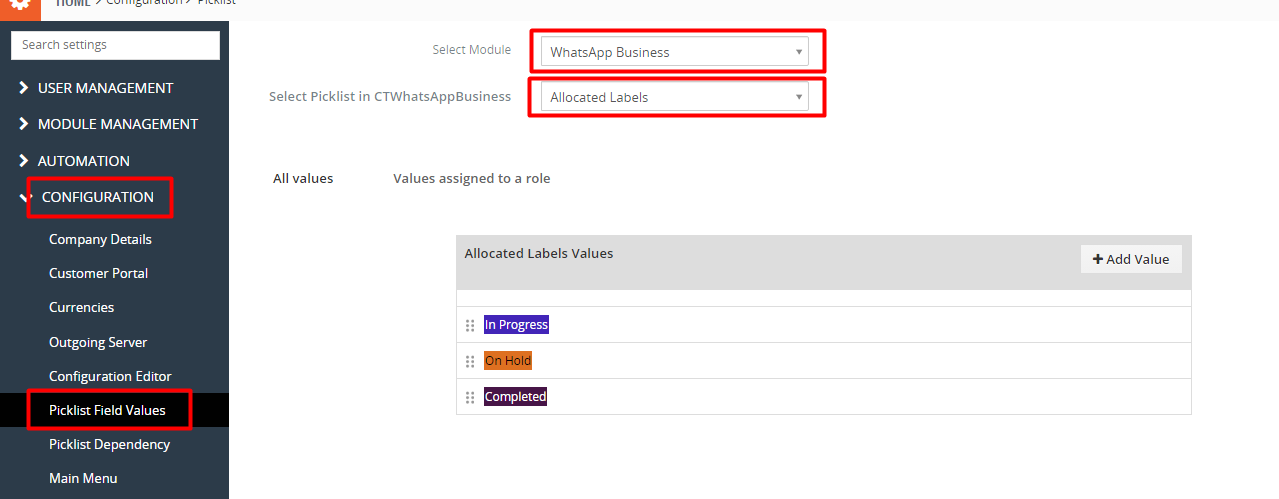Expand the Automation sidebar section
This screenshot has width=1279, height=499.
point(74,161)
